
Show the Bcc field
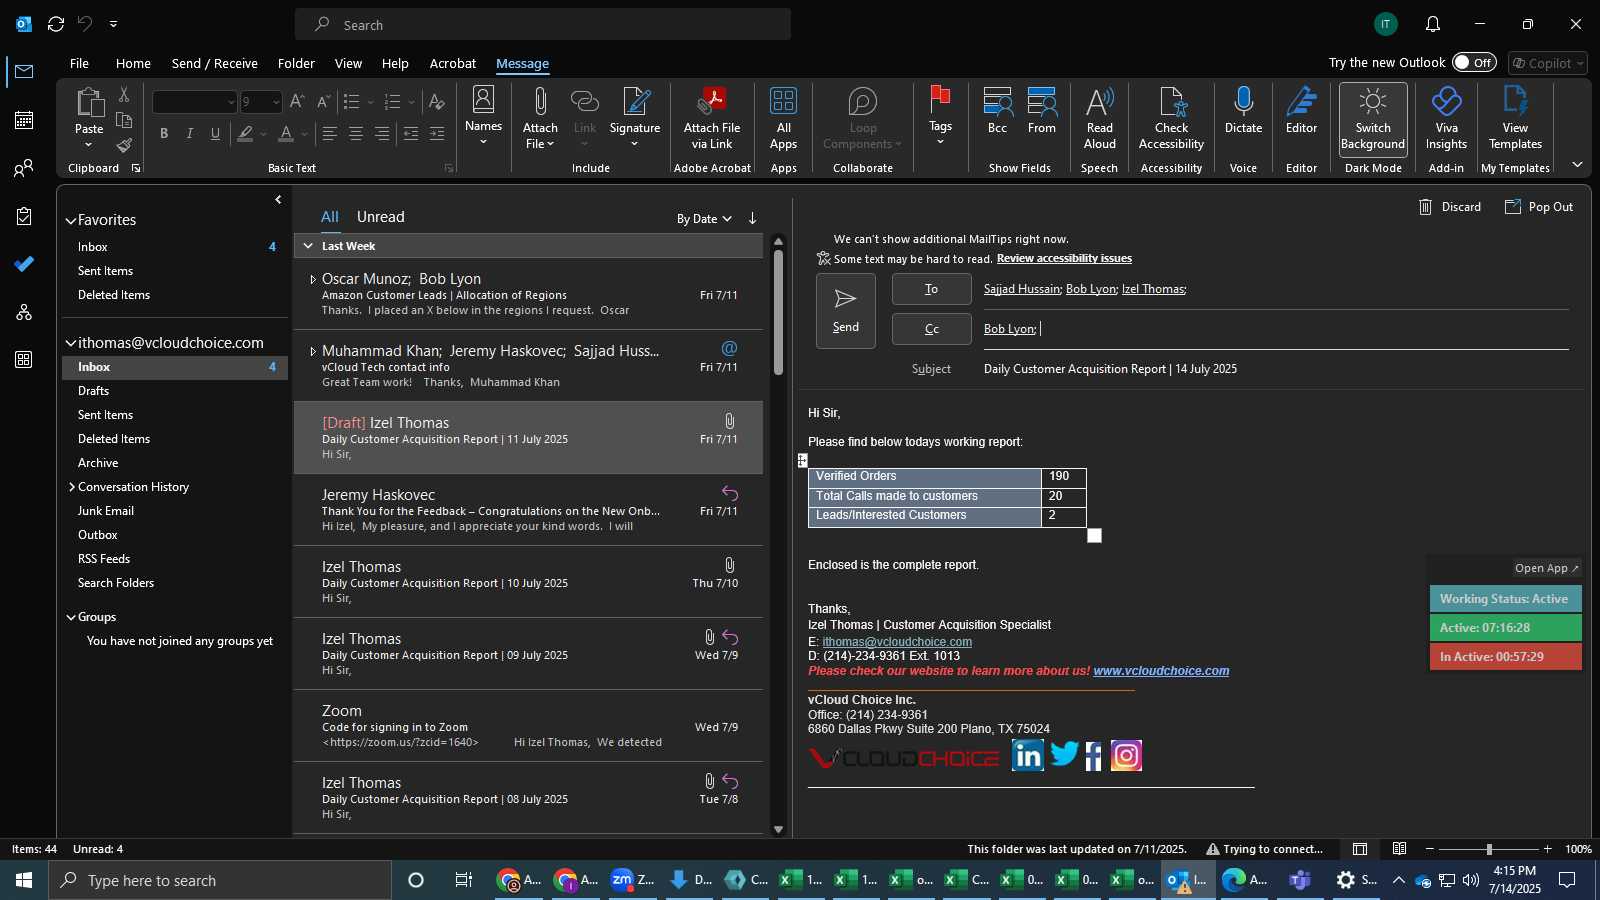tap(997, 111)
